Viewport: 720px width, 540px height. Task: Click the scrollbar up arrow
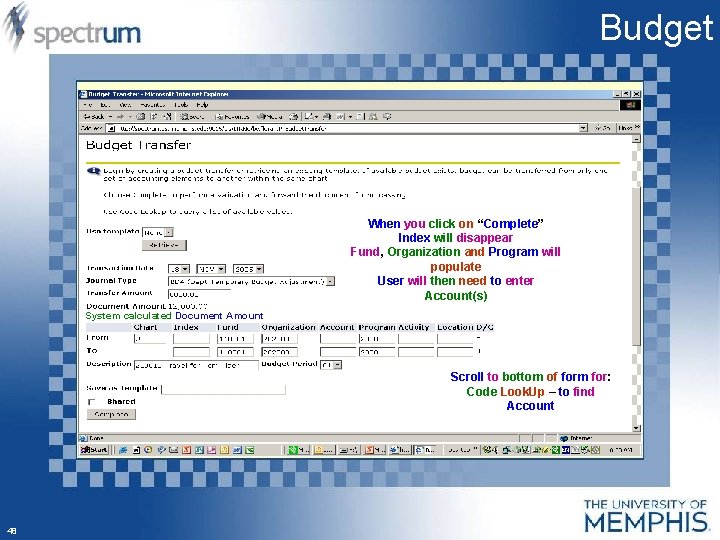(x=636, y=139)
